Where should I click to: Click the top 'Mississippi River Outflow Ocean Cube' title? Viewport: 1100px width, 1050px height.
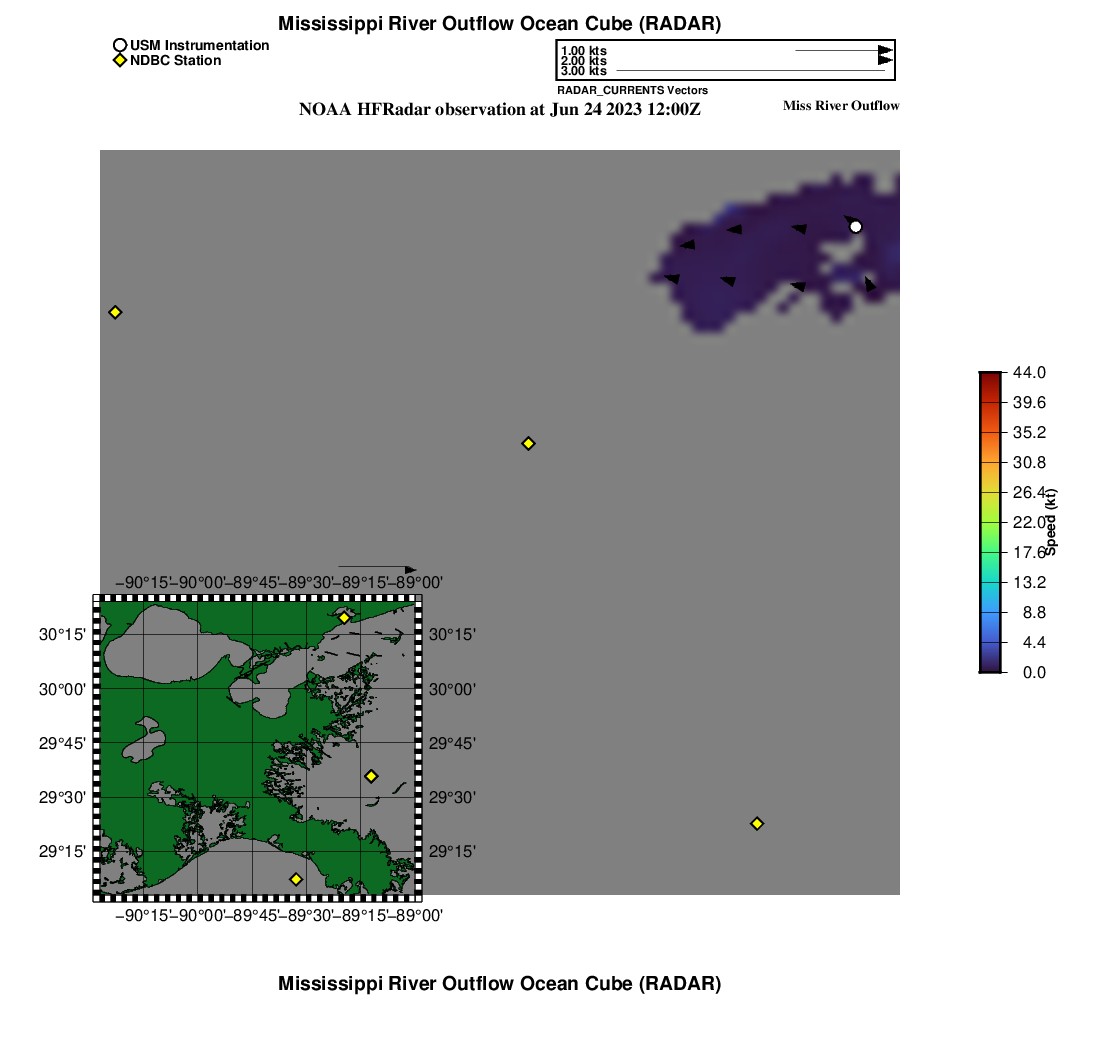click(499, 23)
